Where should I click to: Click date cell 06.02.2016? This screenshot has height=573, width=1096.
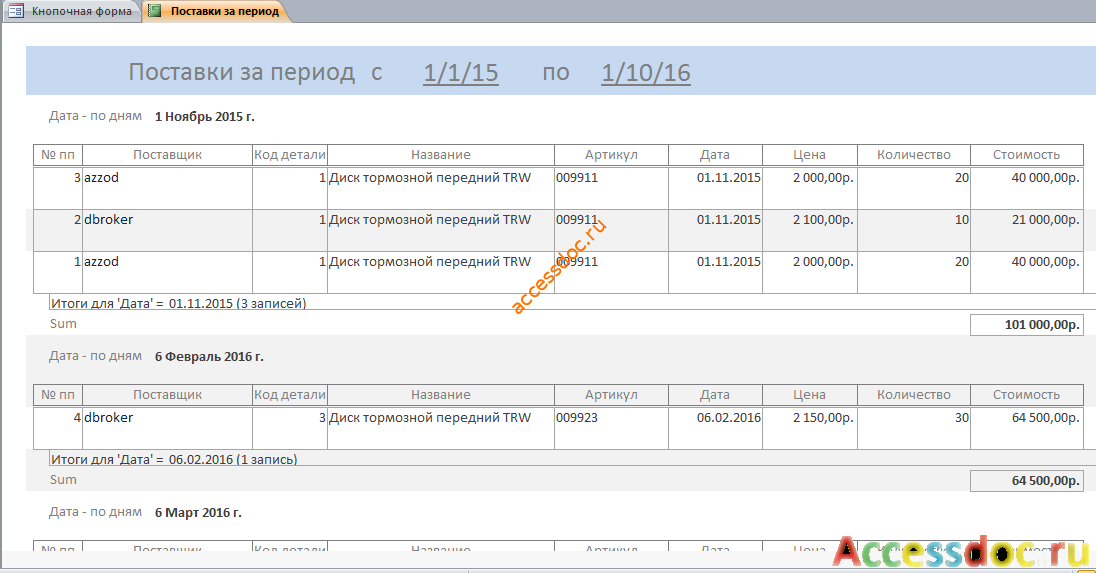point(715,428)
